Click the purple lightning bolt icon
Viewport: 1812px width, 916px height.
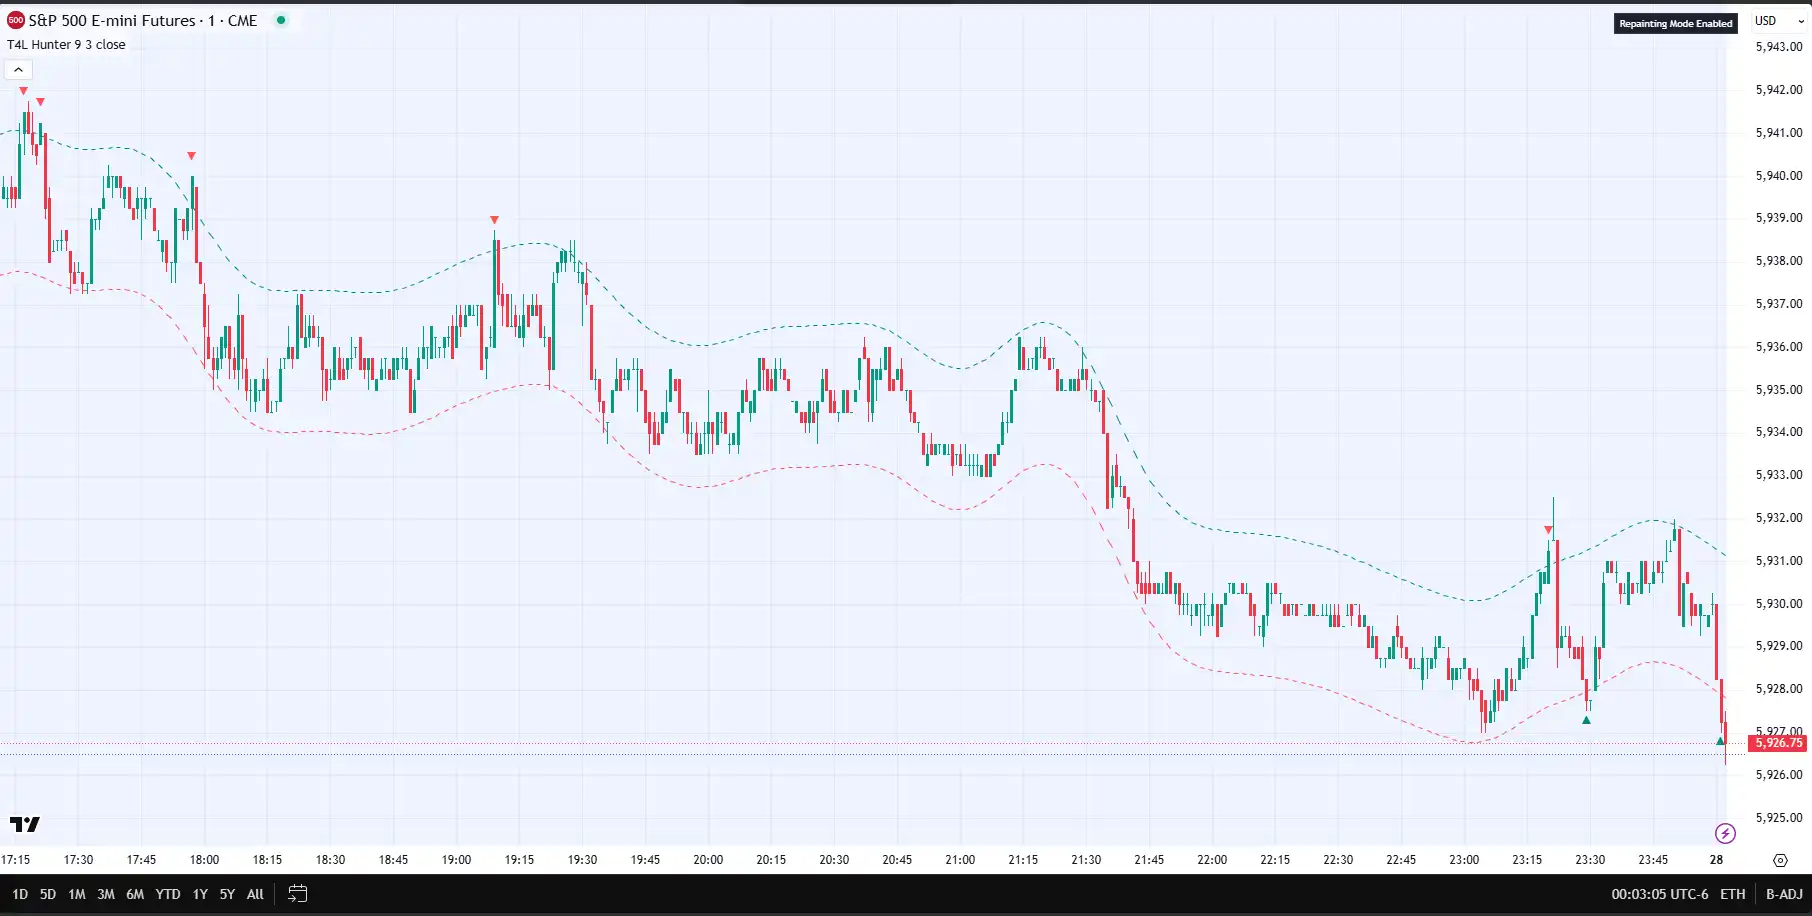pos(1725,833)
